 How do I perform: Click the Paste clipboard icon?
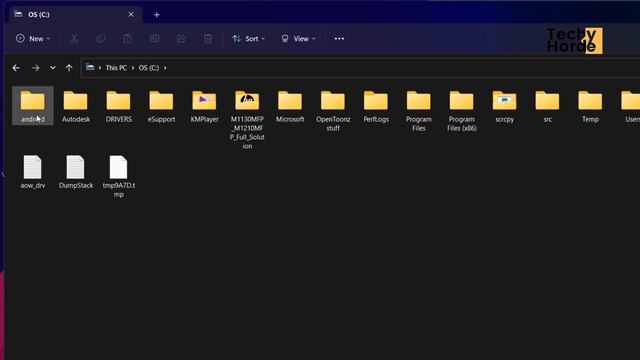(x=128, y=39)
